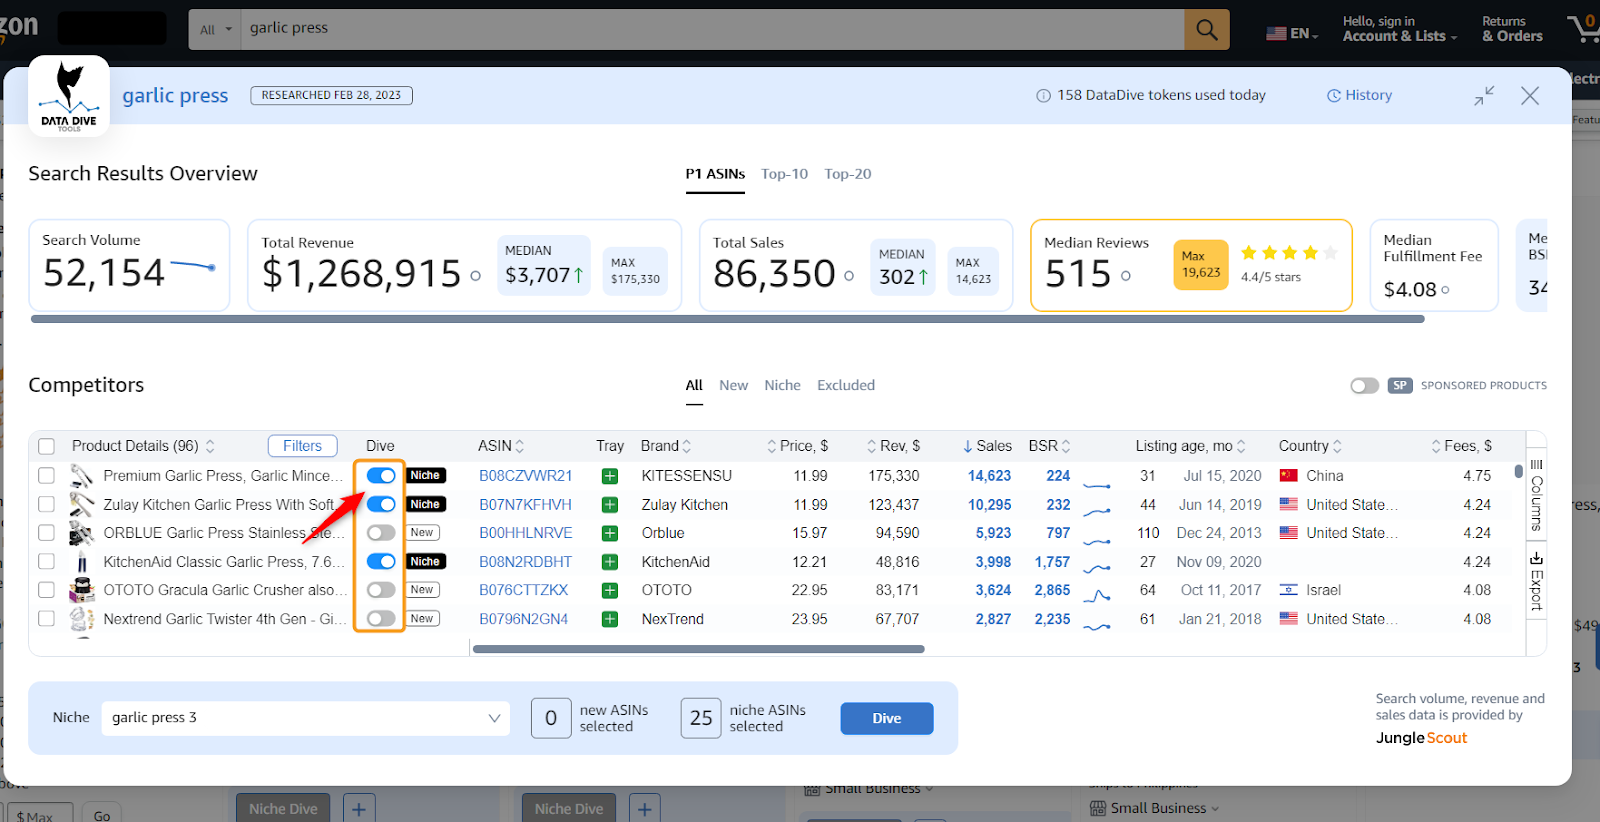Click the Israel flag icon
1600x822 pixels.
pos(1289,590)
